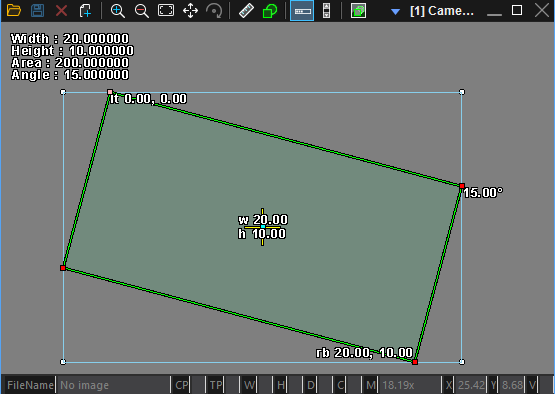Click the 'M' magnification label

371,385
